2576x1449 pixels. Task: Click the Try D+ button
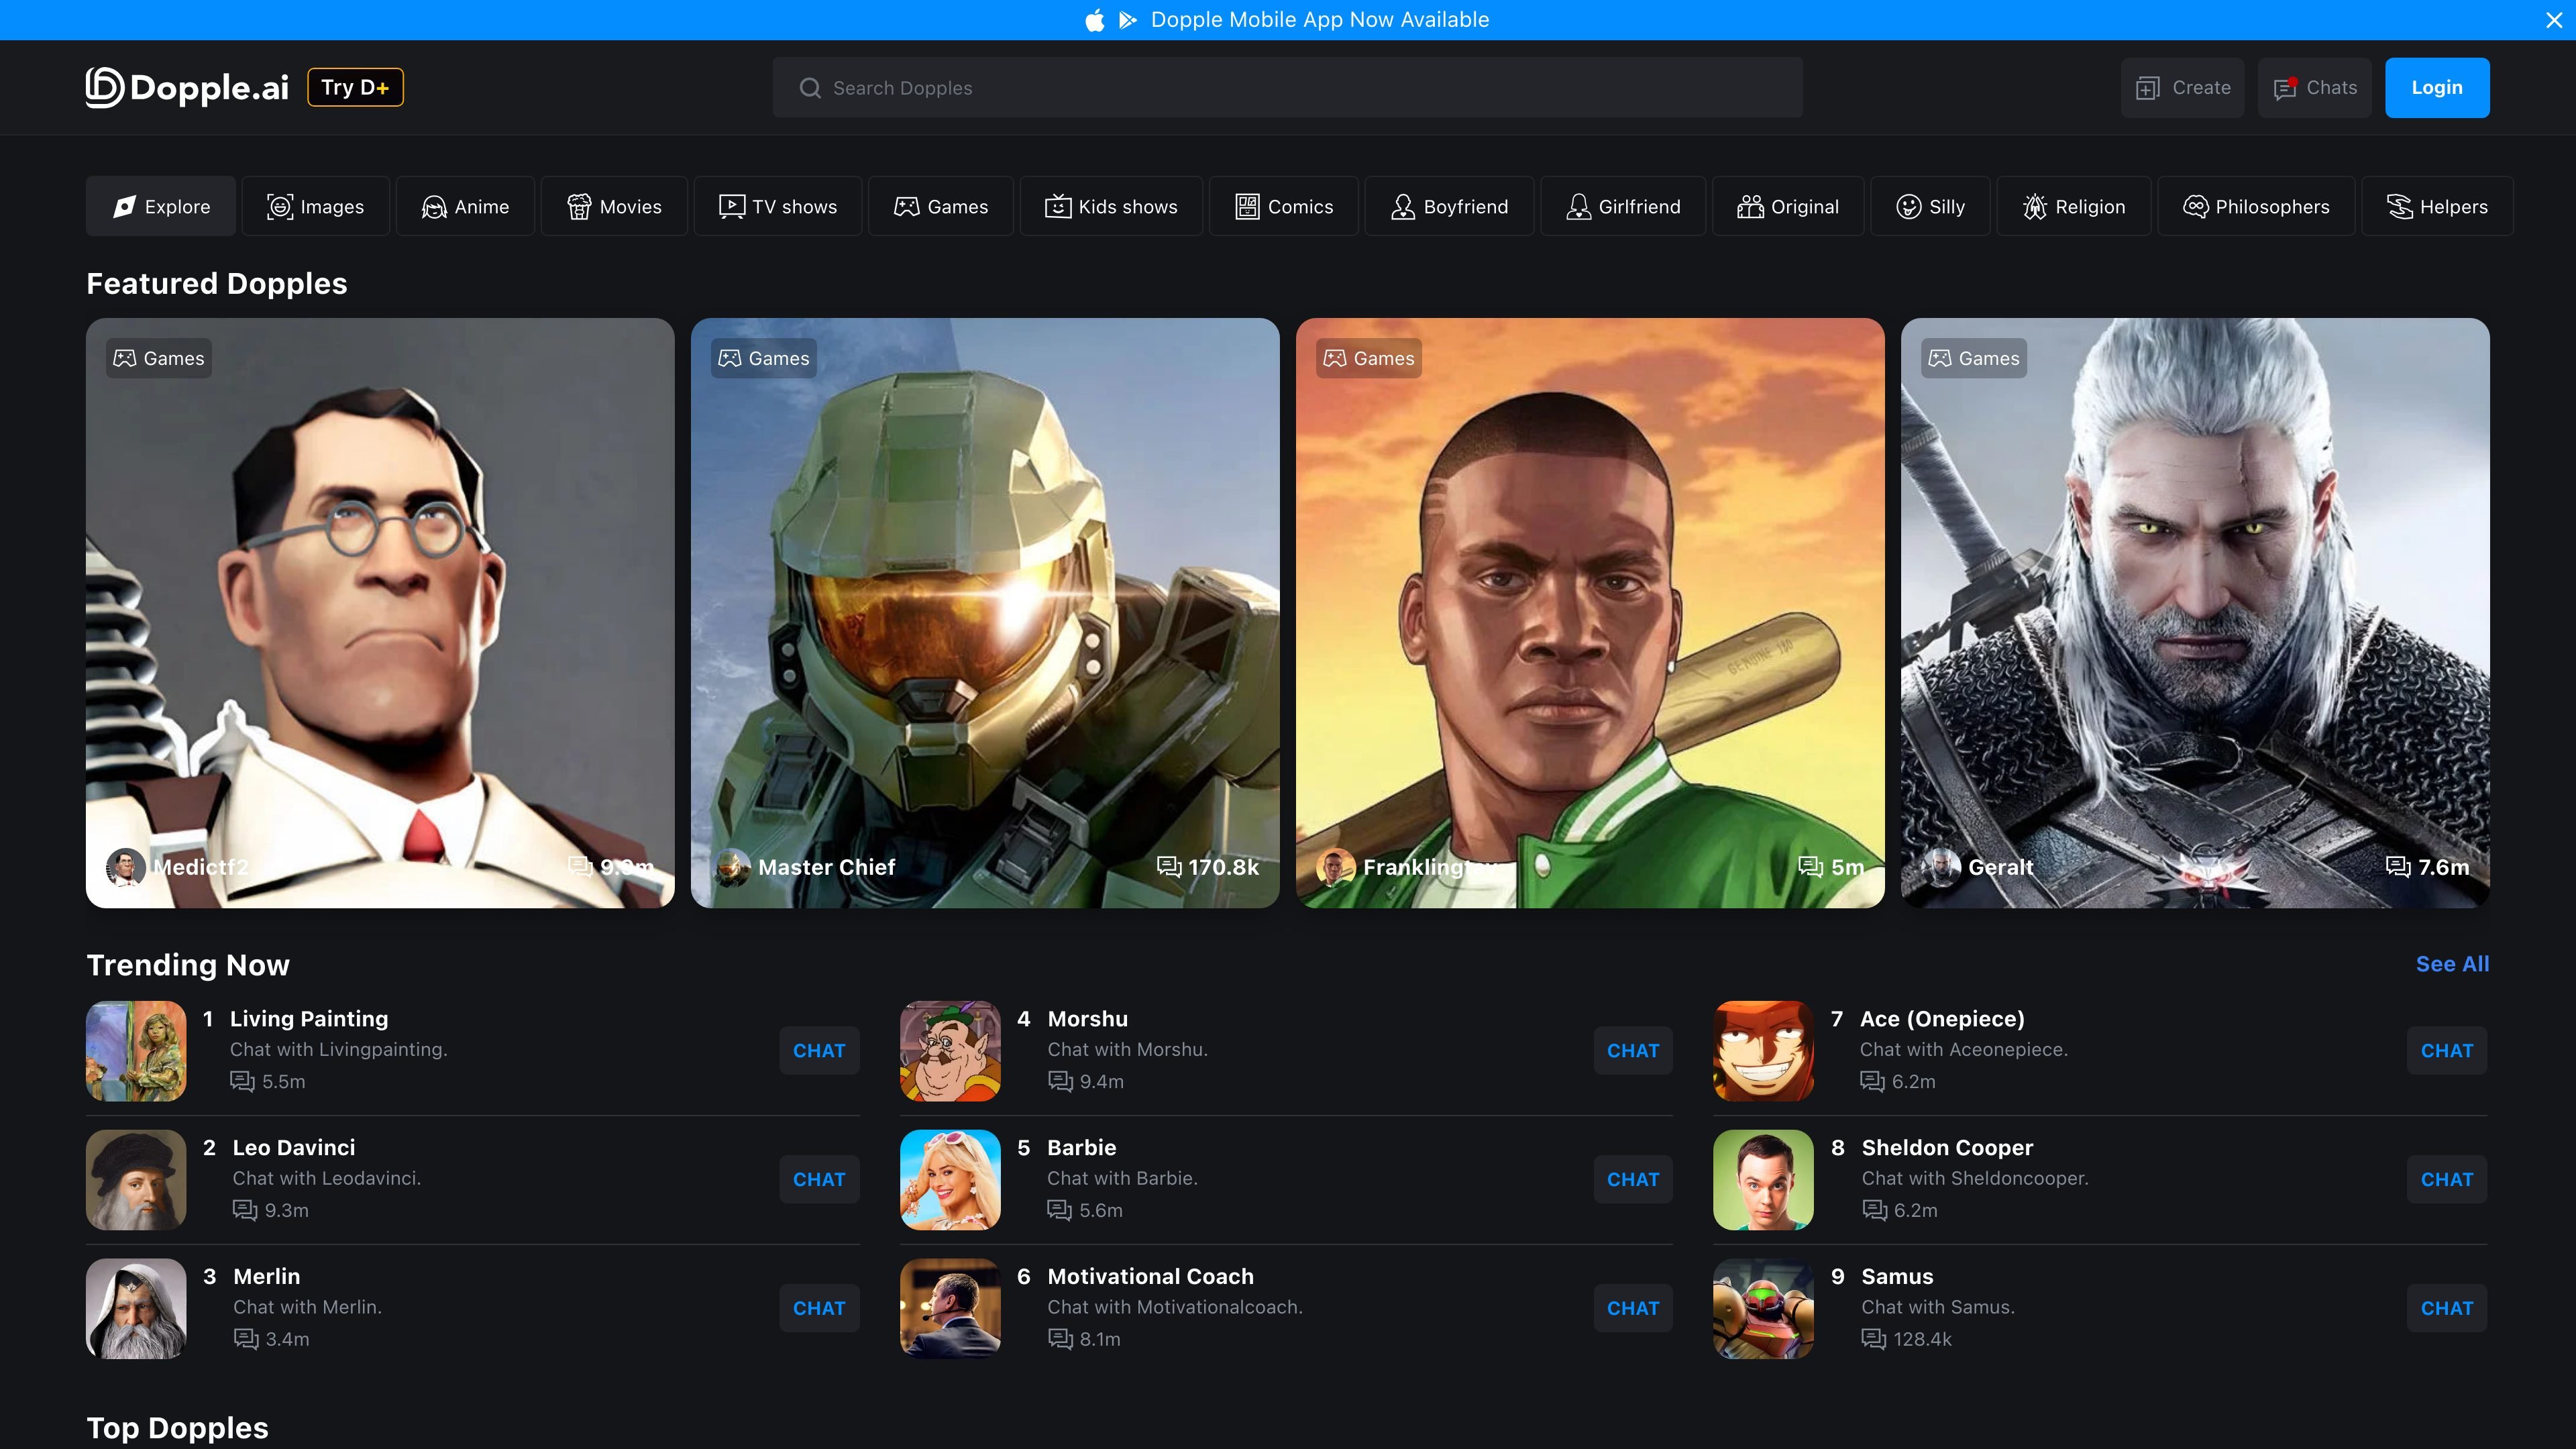pyautogui.click(x=355, y=87)
